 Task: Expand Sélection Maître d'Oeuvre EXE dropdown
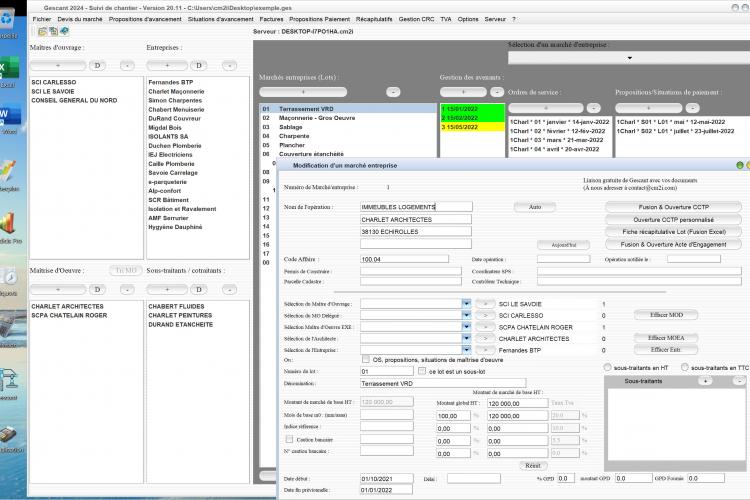point(466,326)
